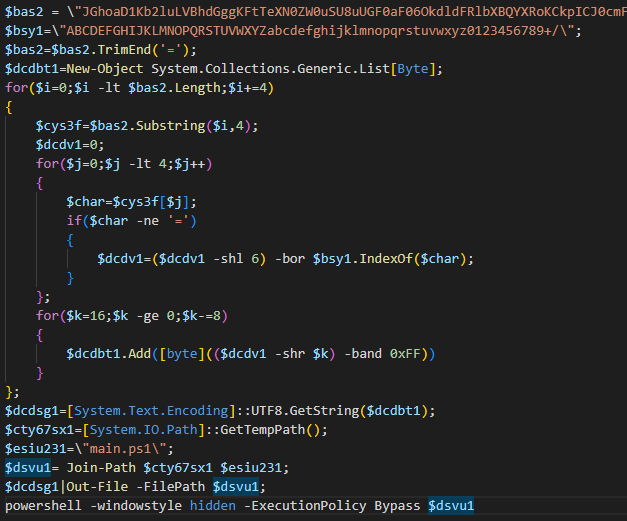Click the Bypass policy value
627x521 pixels.
[x=397, y=506]
